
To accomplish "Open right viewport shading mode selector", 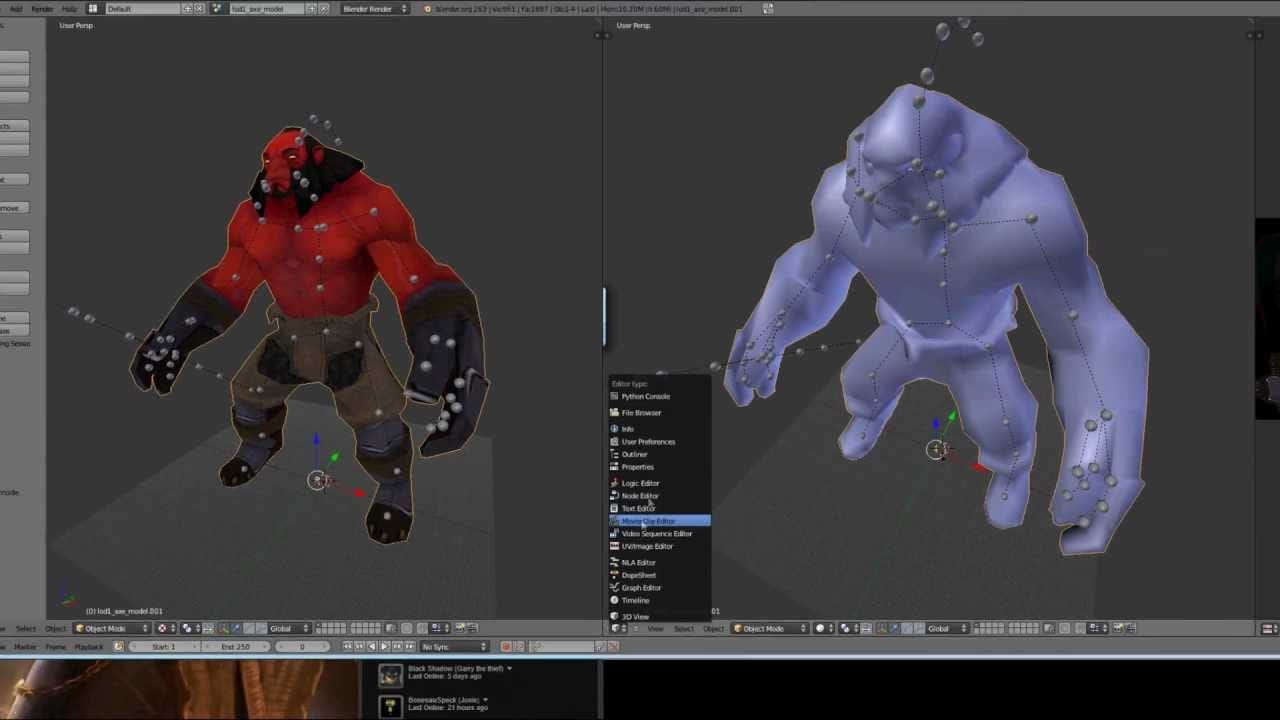I will [825, 628].
